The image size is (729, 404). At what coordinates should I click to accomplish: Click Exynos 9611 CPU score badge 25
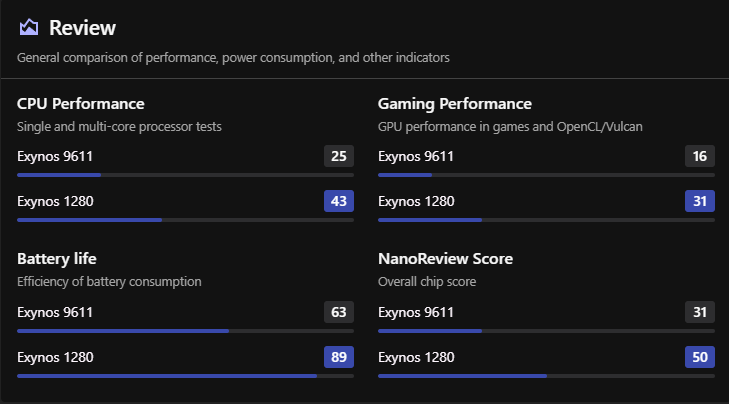click(339, 156)
